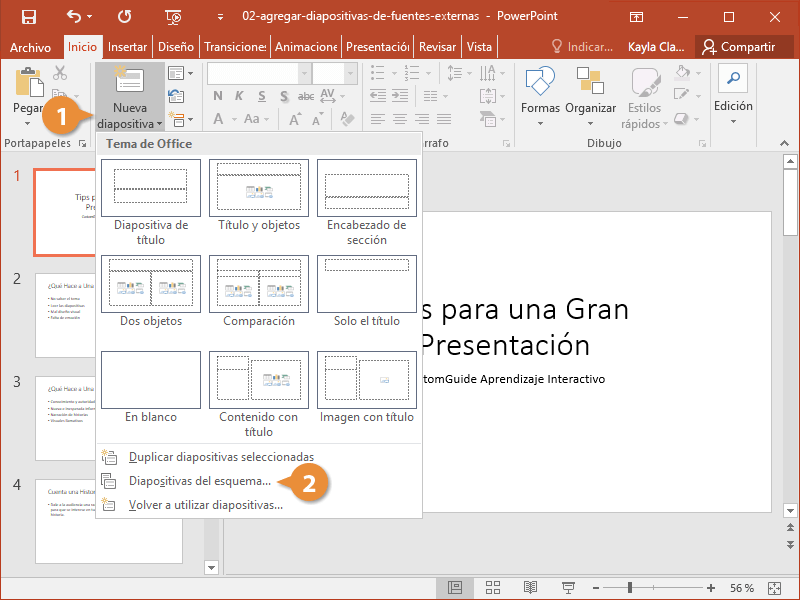Click the text direction icon
This screenshot has width=800, height=600.
tap(487, 73)
